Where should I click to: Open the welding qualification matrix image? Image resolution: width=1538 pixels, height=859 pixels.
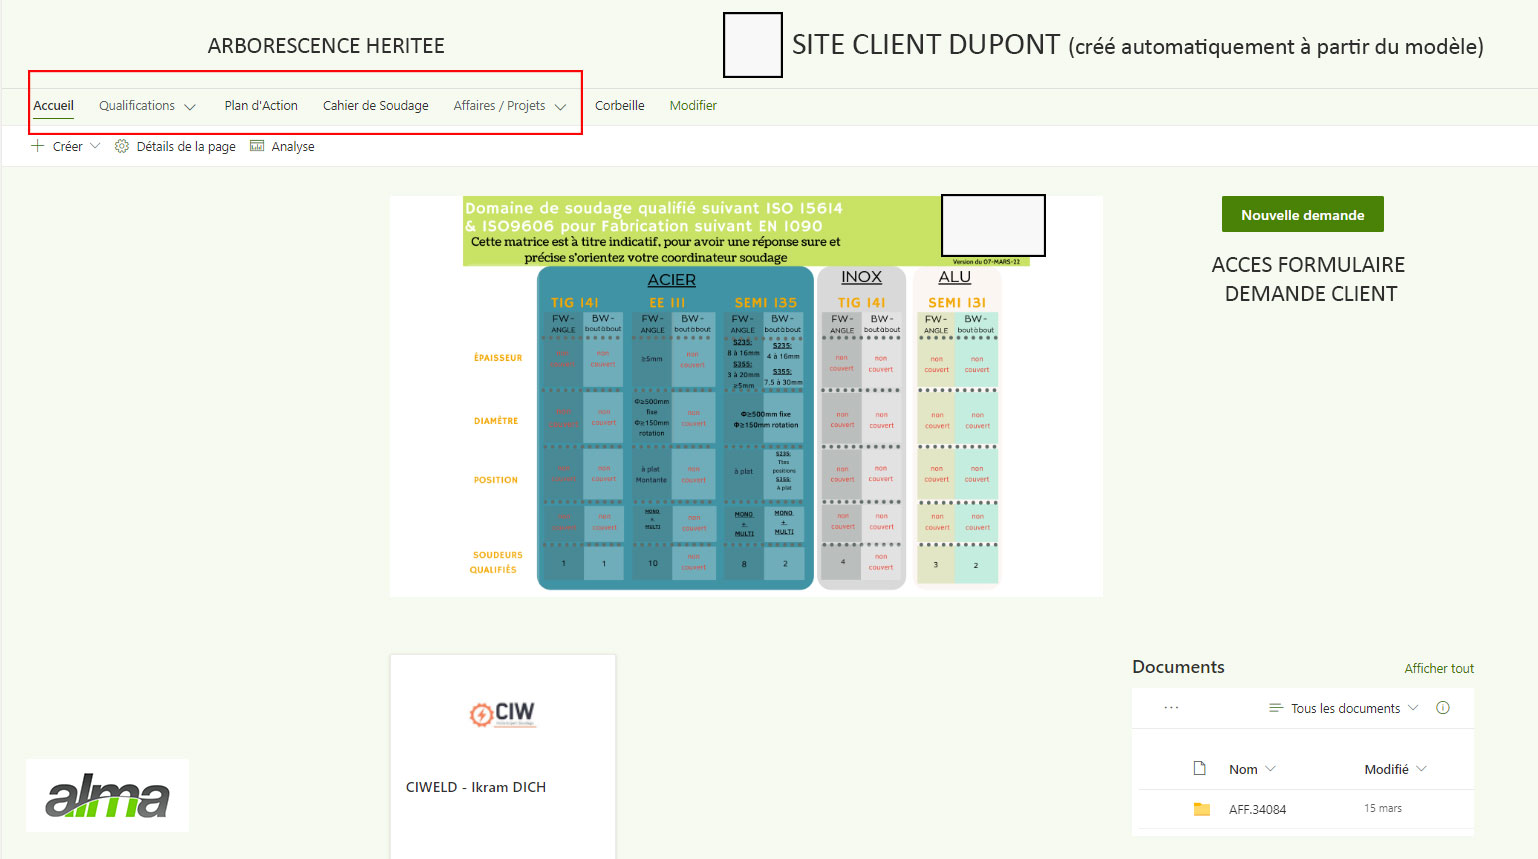click(746, 396)
